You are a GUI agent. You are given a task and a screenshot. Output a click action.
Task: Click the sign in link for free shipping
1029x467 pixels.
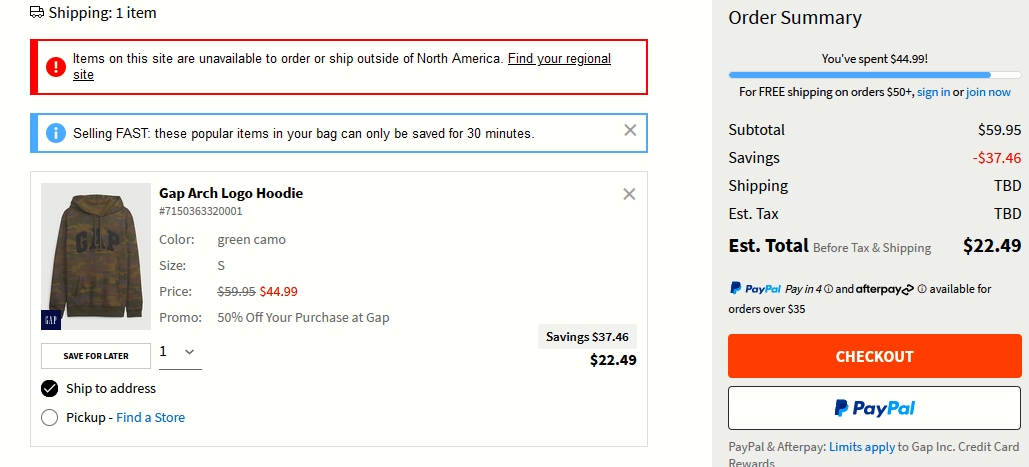[933, 92]
